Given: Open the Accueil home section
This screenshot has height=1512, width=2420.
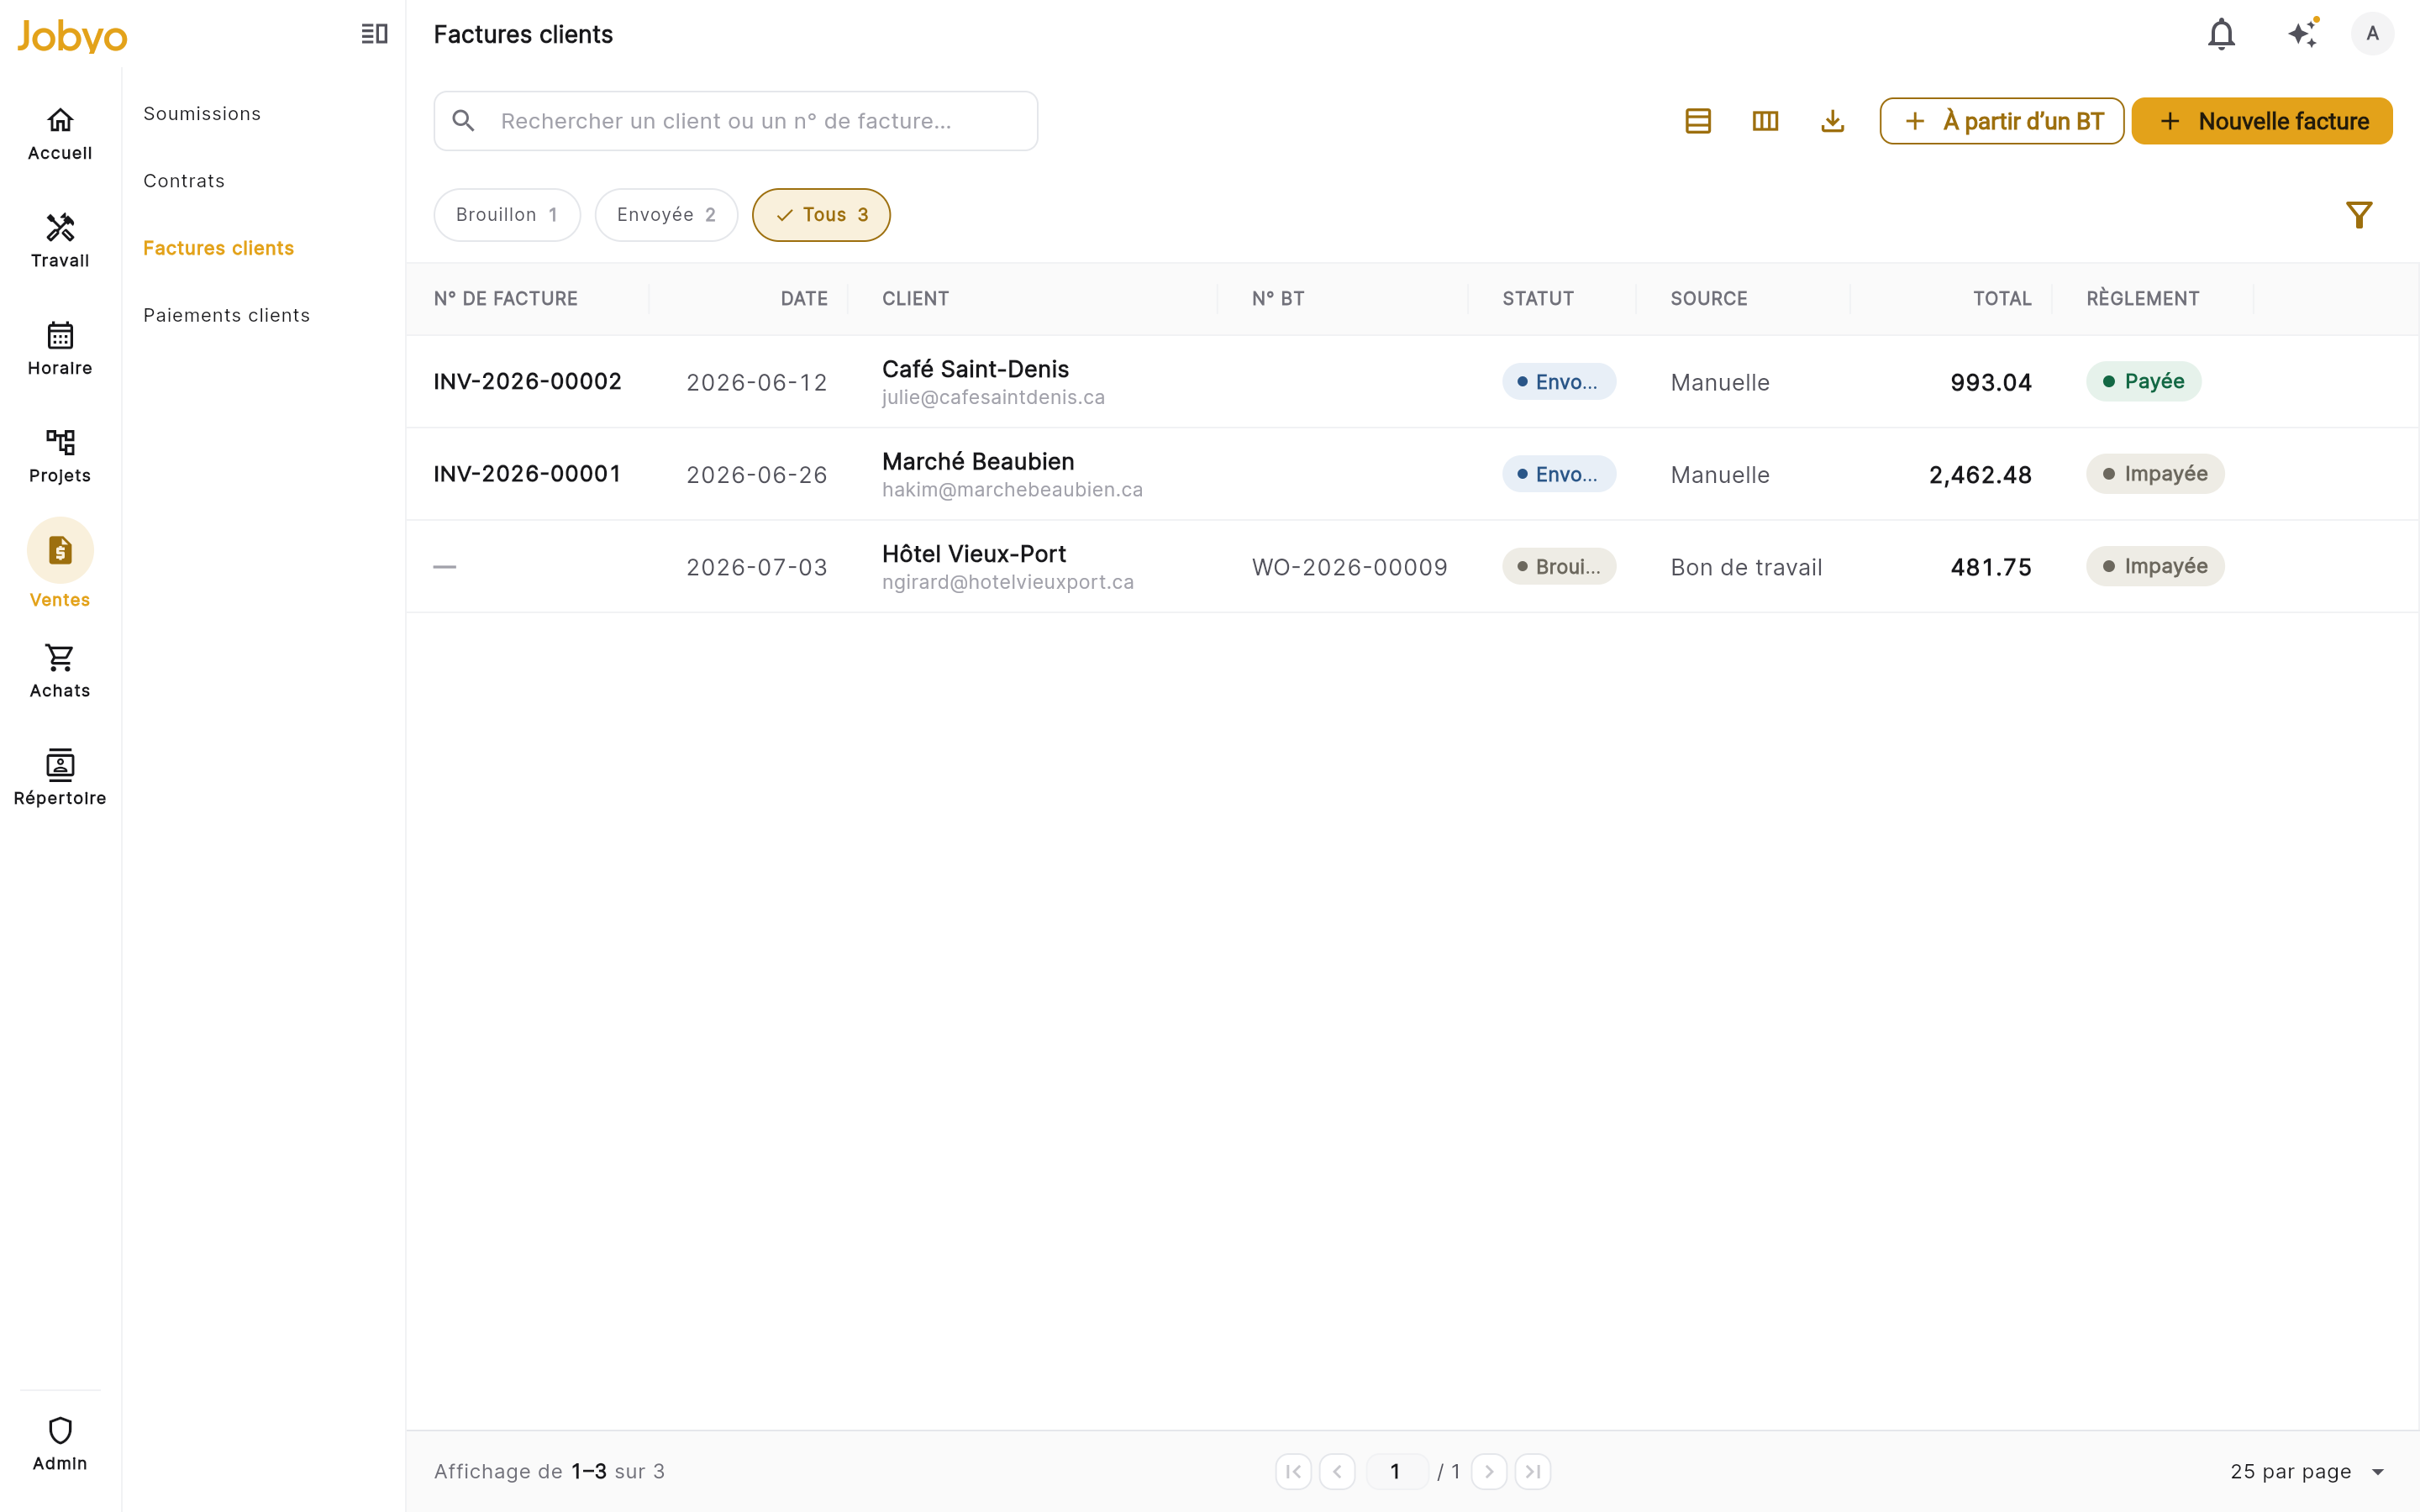Looking at the screenshot, I should coord(60,134).
